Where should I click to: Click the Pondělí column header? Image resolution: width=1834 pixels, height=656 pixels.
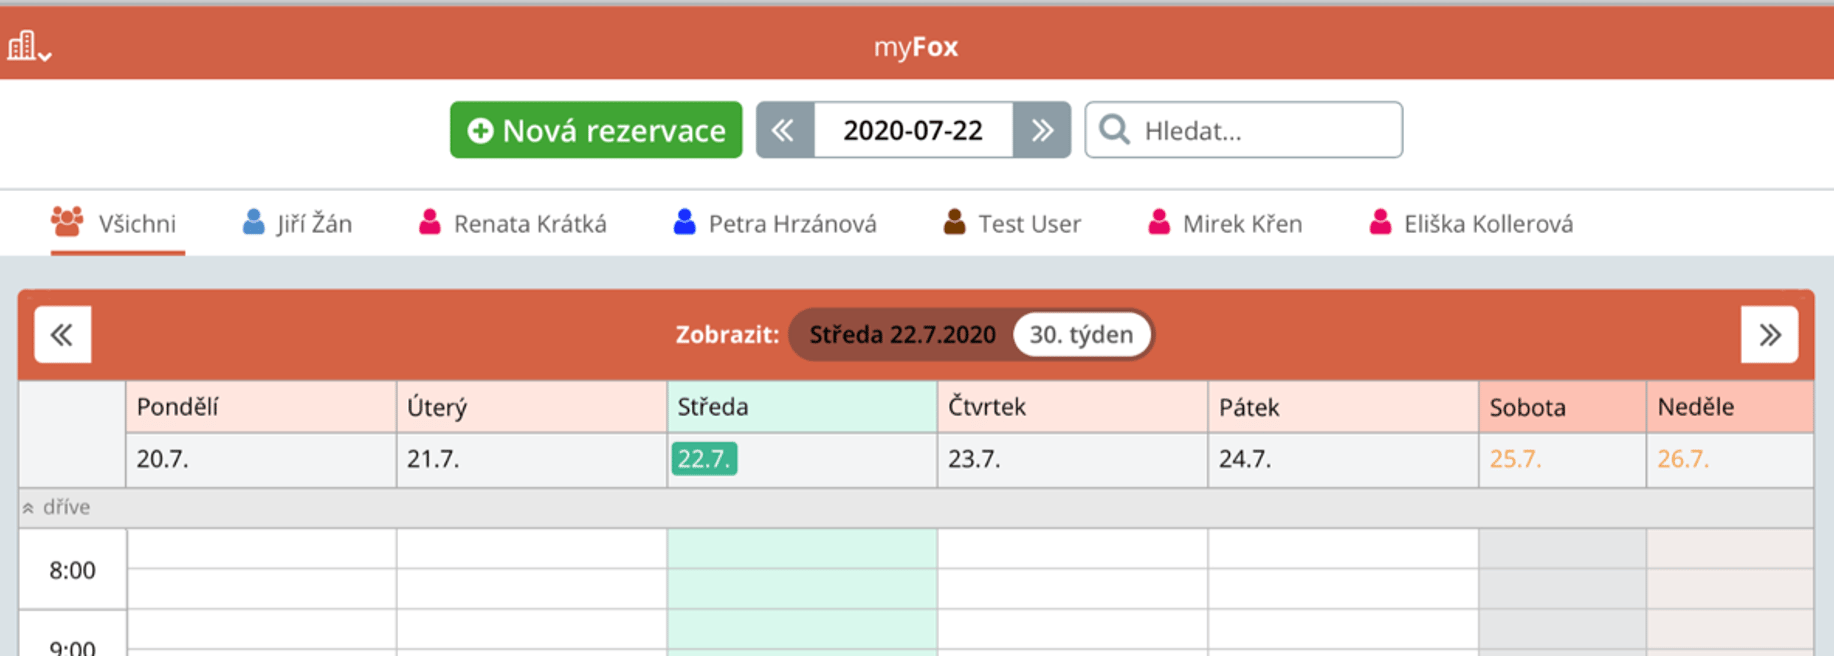tap(261, 407)
